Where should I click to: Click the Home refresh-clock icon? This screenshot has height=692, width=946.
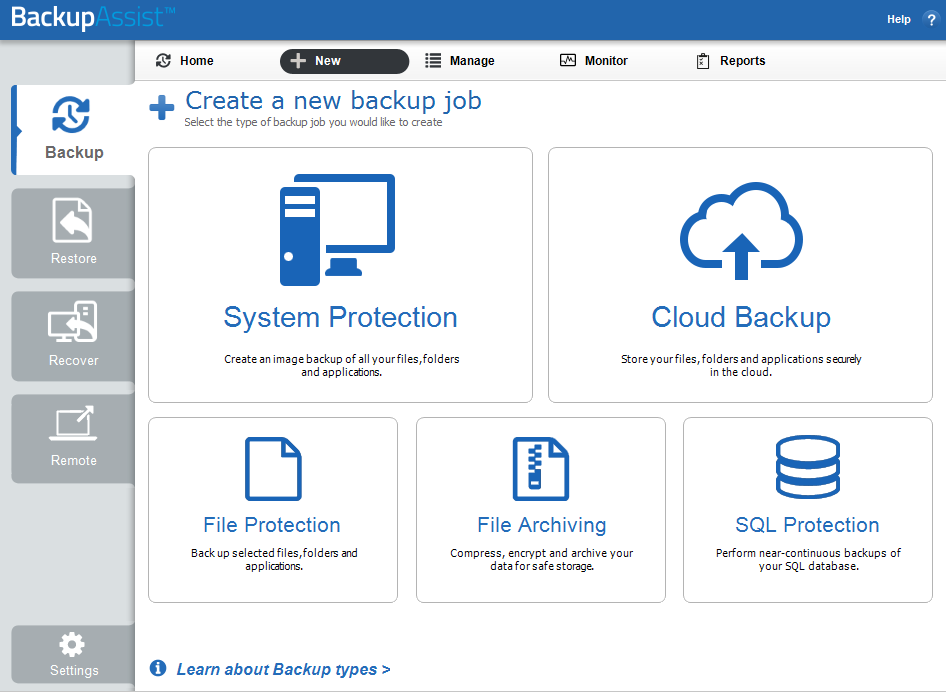(163, 60)
